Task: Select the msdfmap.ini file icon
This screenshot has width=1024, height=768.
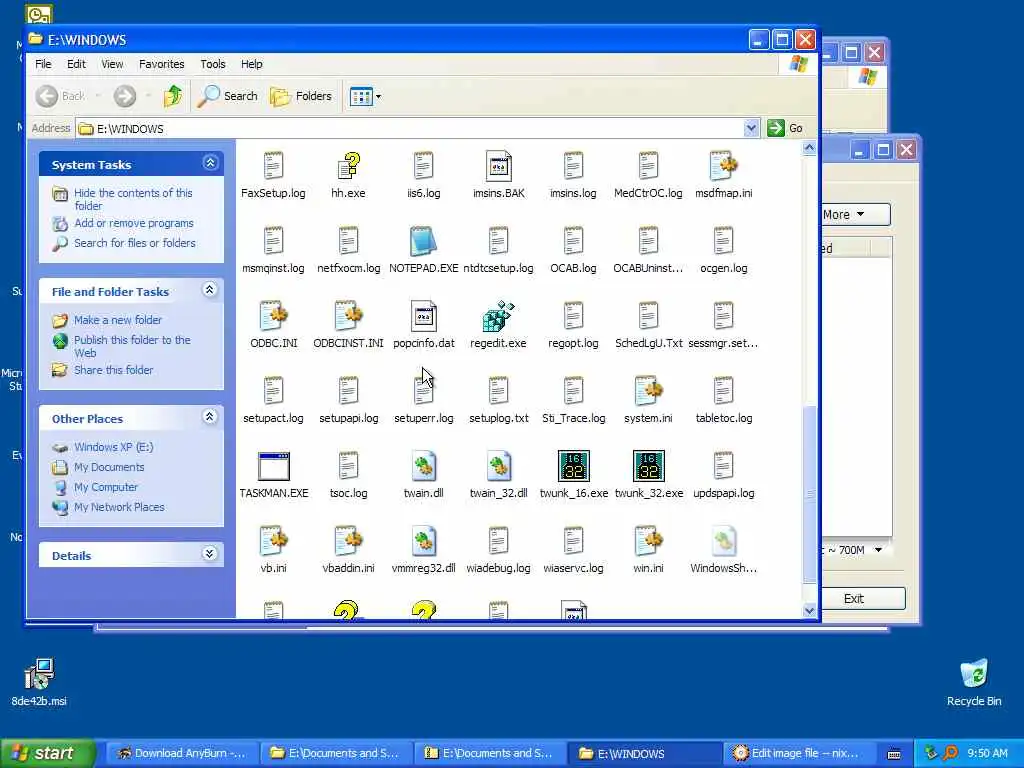Action: pyautogui.click(x=723, y=166)
